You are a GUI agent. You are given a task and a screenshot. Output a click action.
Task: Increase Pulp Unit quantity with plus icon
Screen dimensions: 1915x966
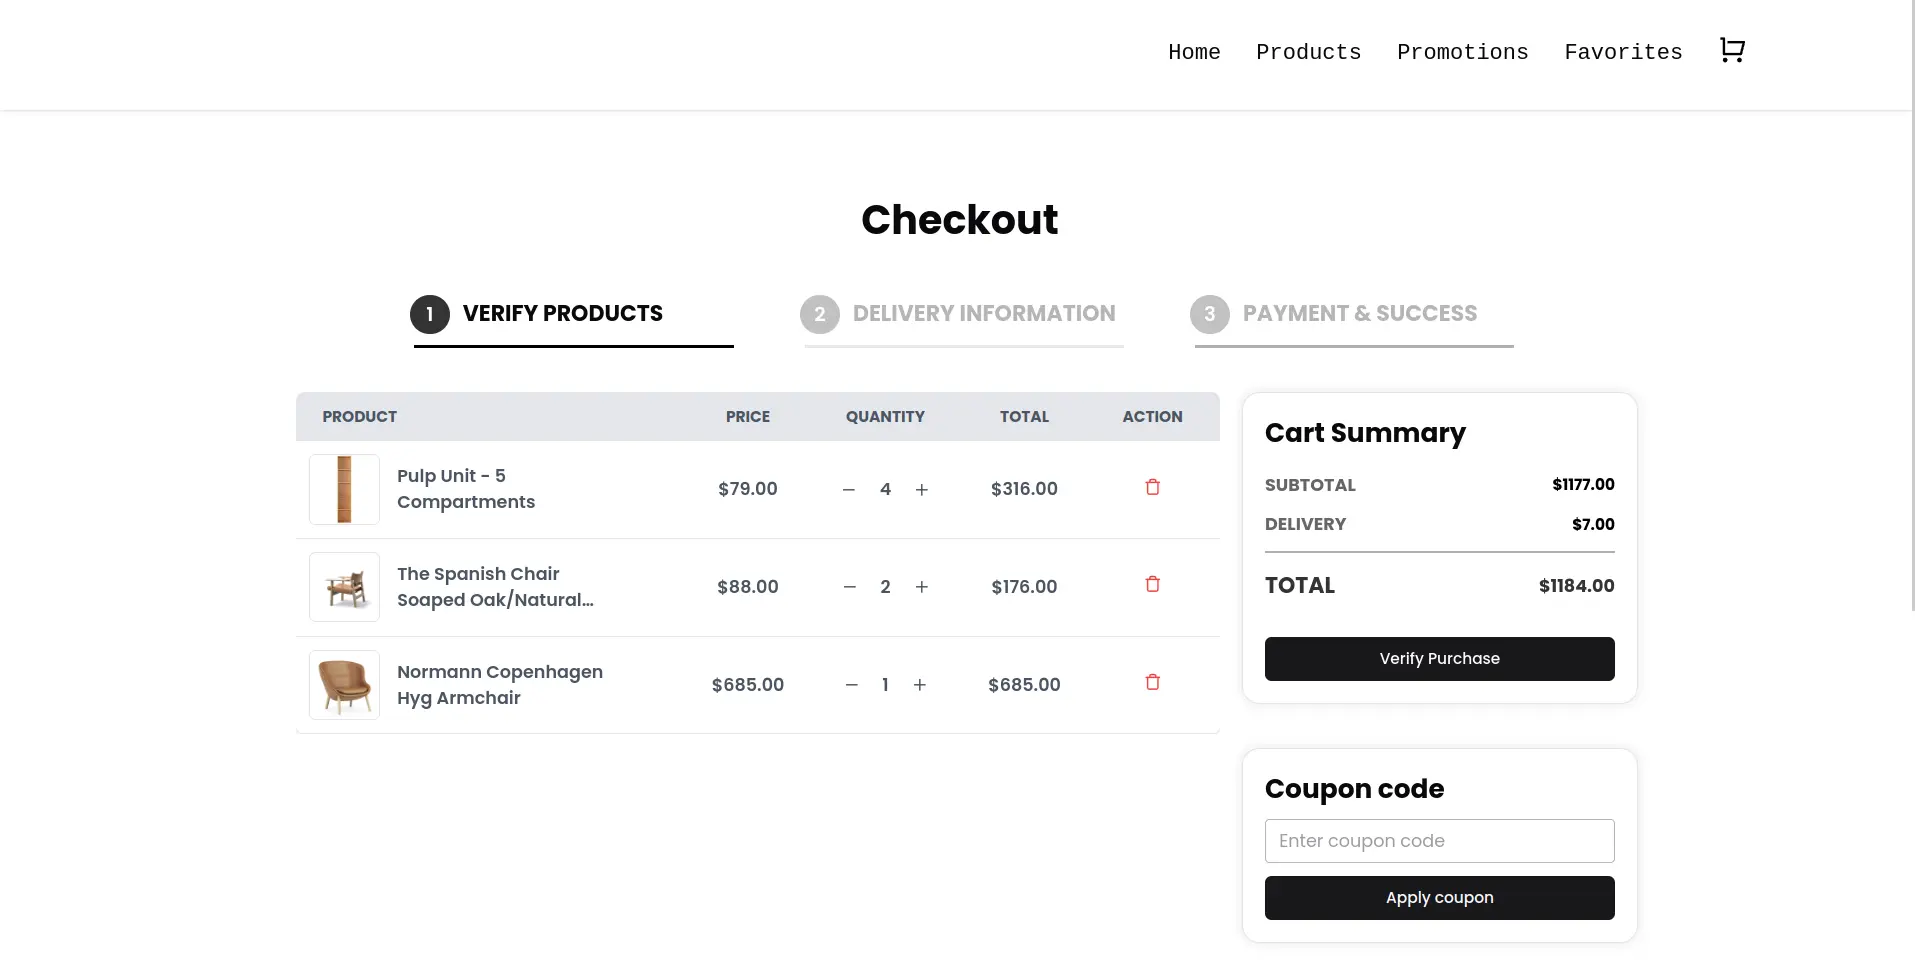(921, 489)
